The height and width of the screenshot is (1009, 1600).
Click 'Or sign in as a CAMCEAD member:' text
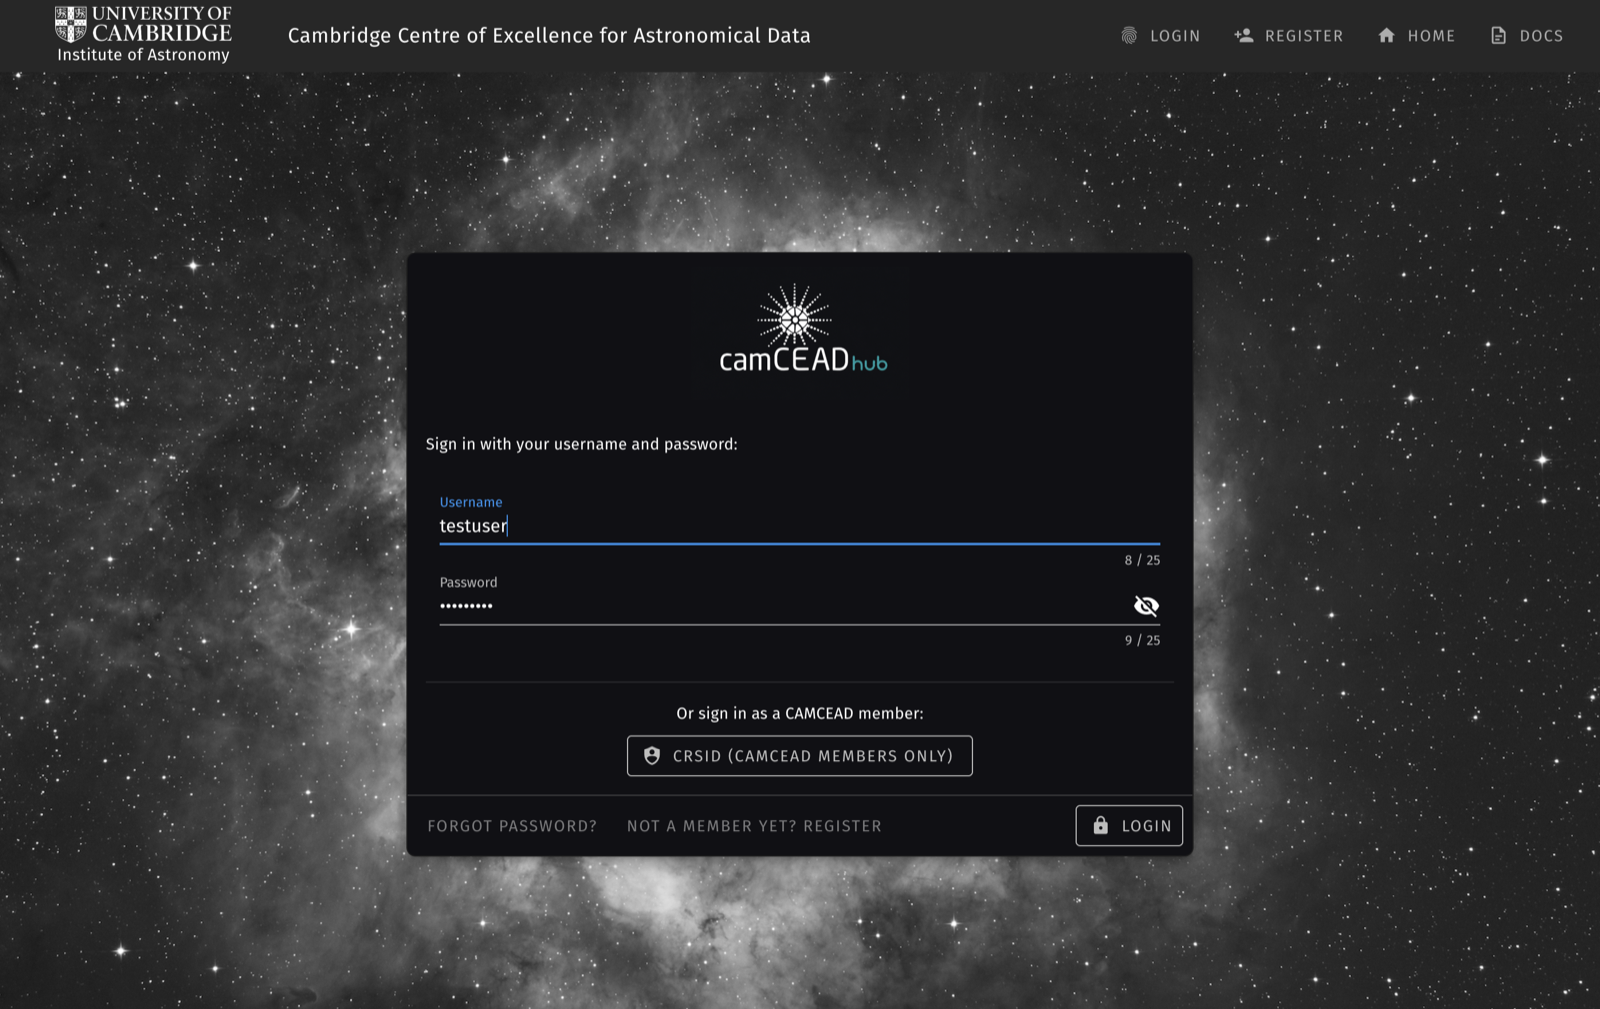(800, 713)
